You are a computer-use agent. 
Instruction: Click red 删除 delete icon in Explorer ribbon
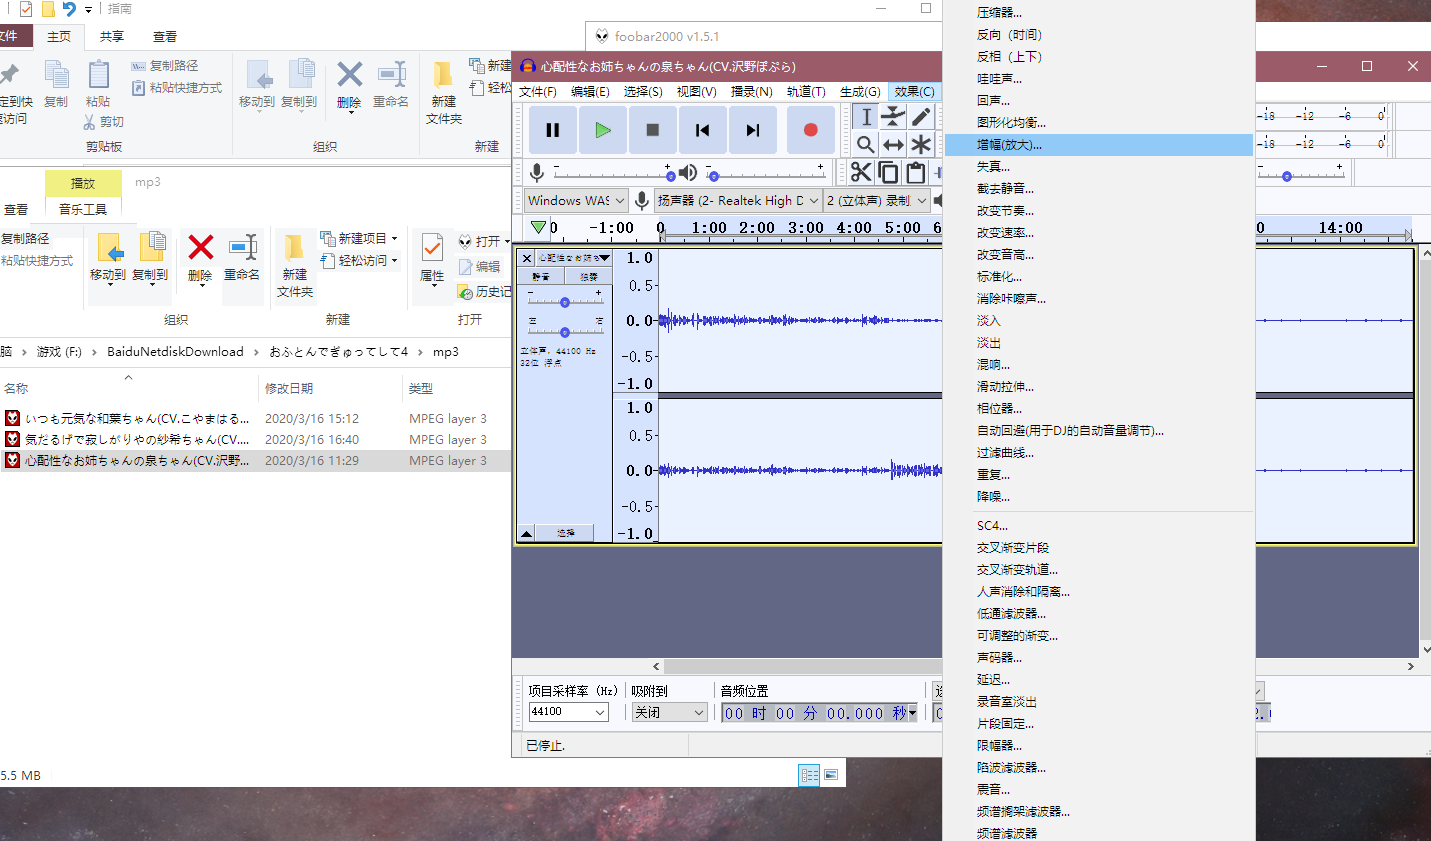pyautogui.click(x=200, y=258)
